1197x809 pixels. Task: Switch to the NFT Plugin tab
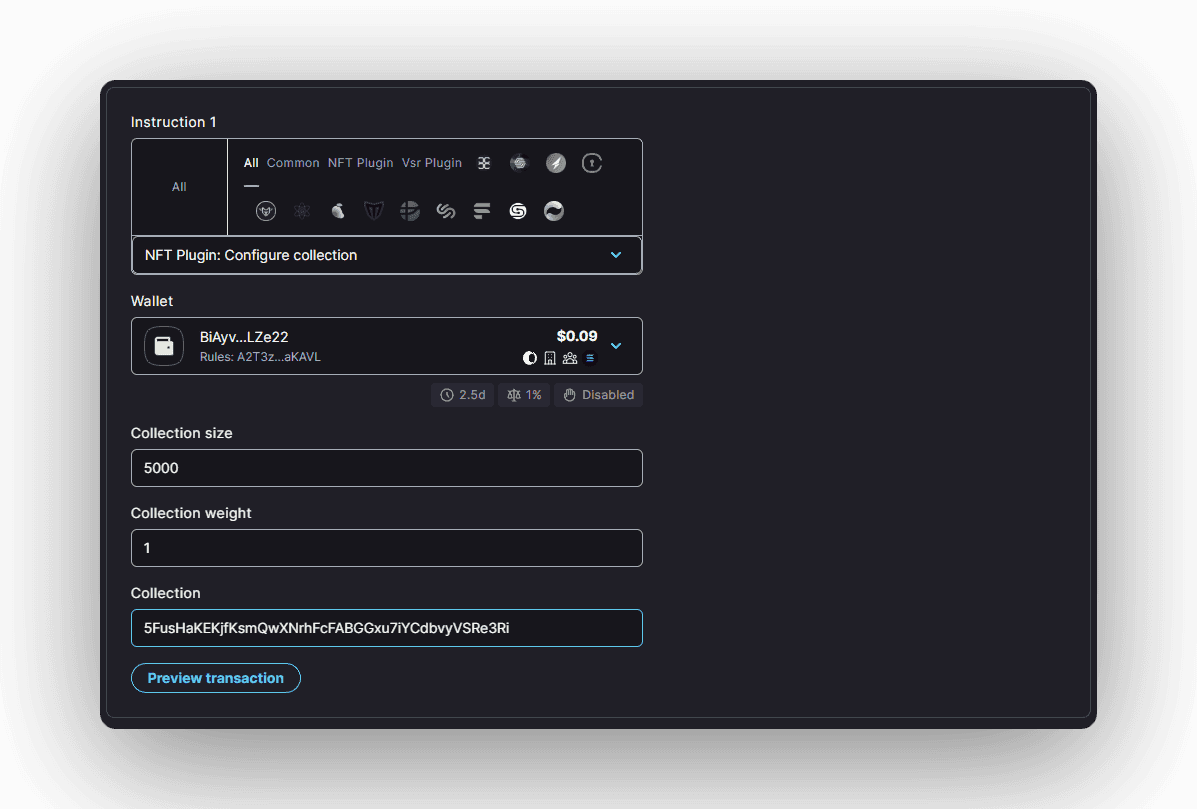(x=360, y=163)
